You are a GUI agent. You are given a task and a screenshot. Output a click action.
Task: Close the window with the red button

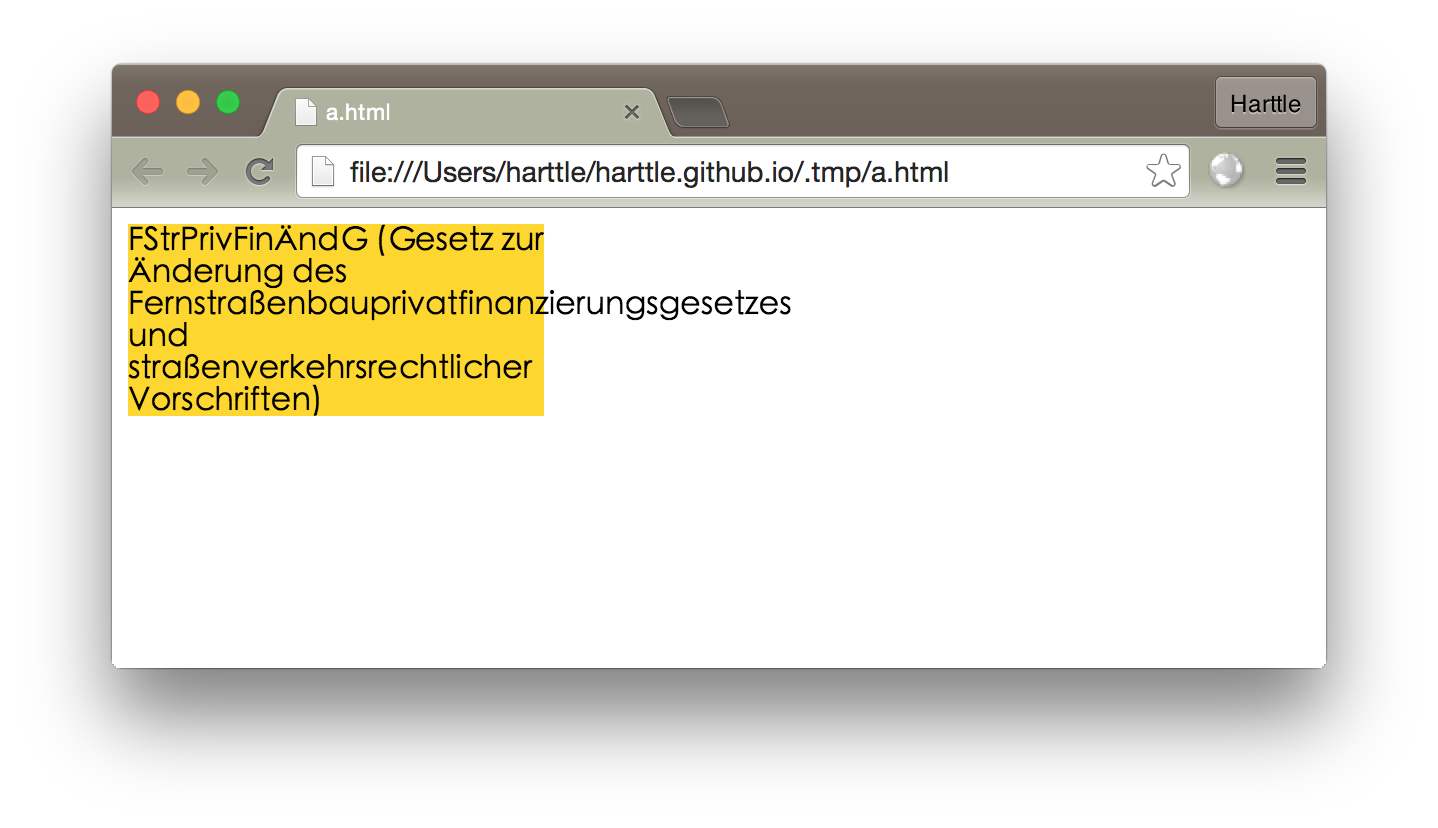[x=148, y=102]
